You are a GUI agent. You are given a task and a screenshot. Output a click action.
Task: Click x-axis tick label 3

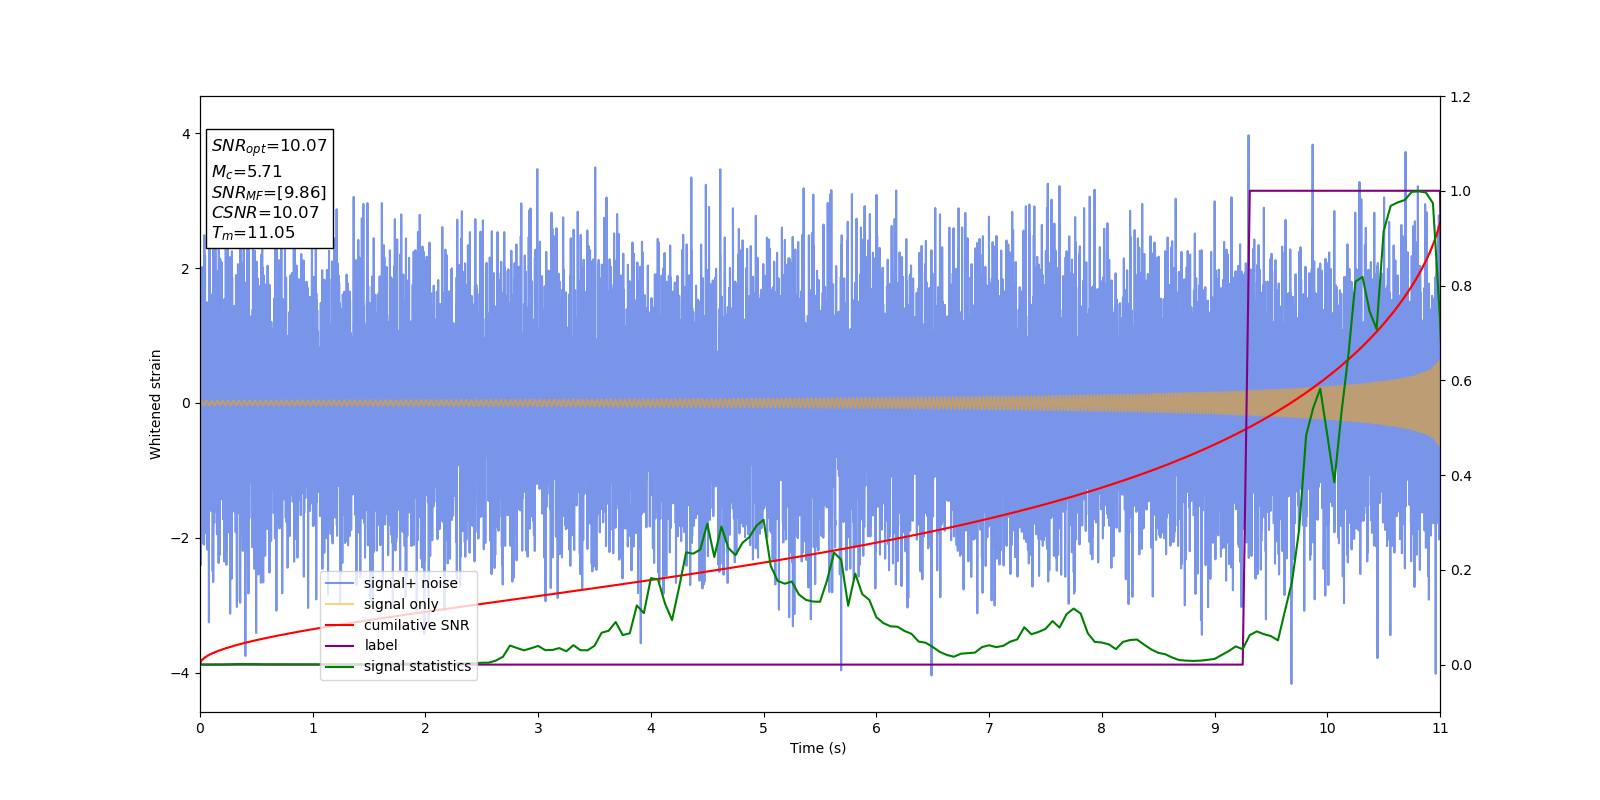(538, 728)
